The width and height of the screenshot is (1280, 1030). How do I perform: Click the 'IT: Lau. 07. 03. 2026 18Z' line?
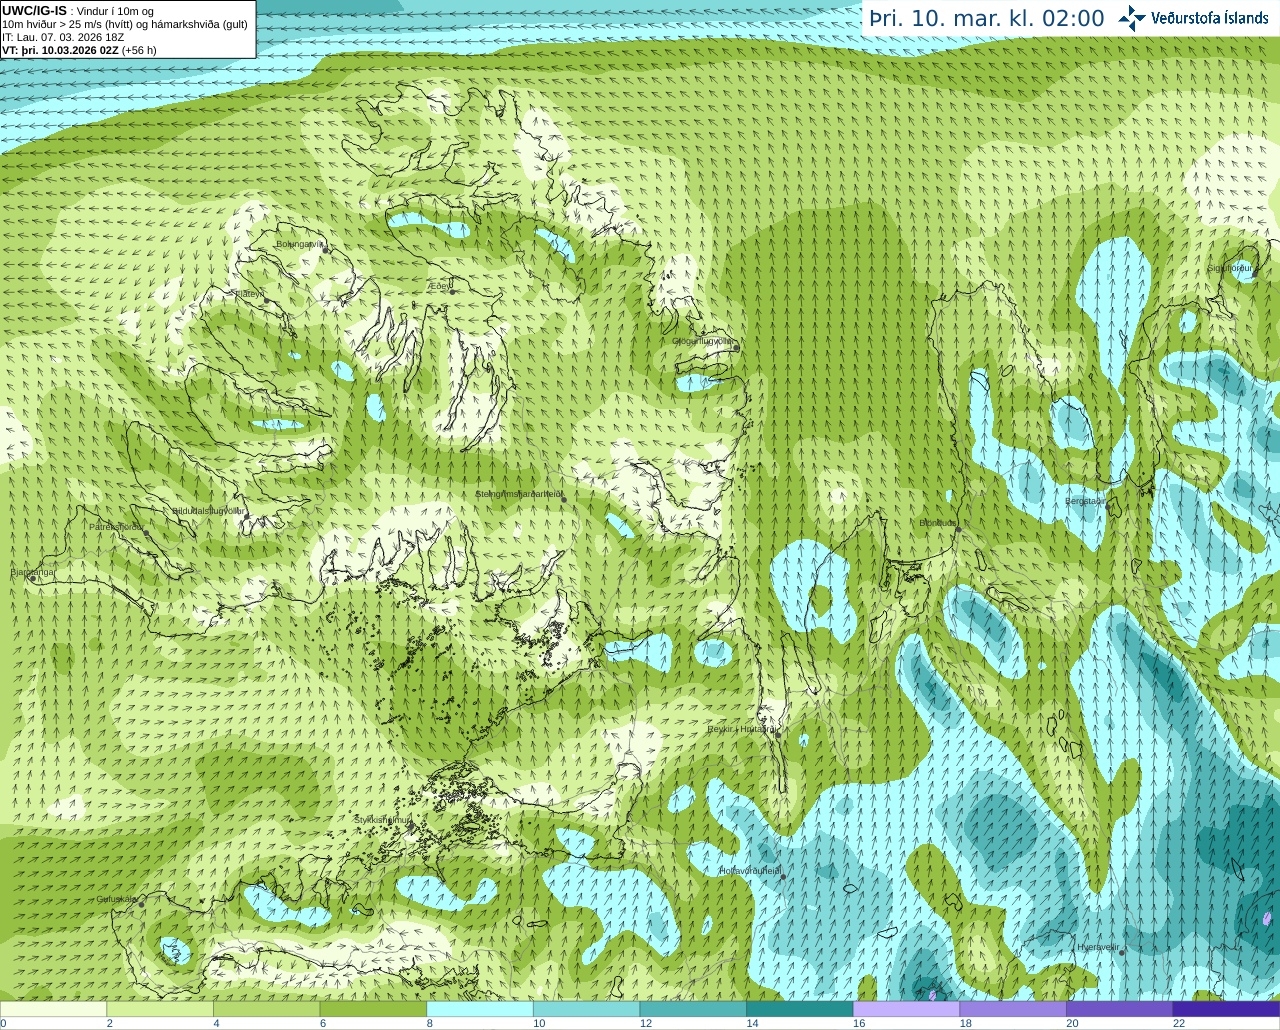[63, 37]
